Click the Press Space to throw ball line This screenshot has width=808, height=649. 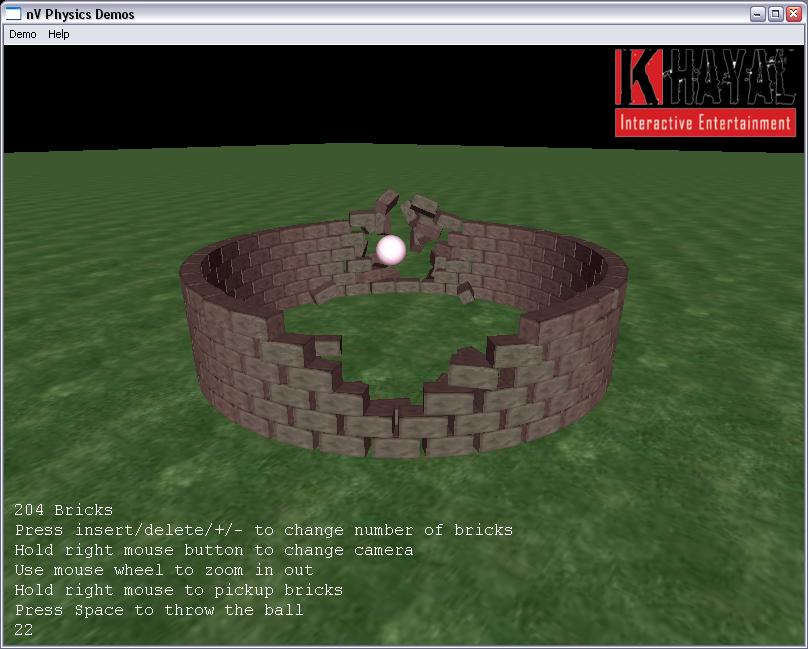click(159, 610)
